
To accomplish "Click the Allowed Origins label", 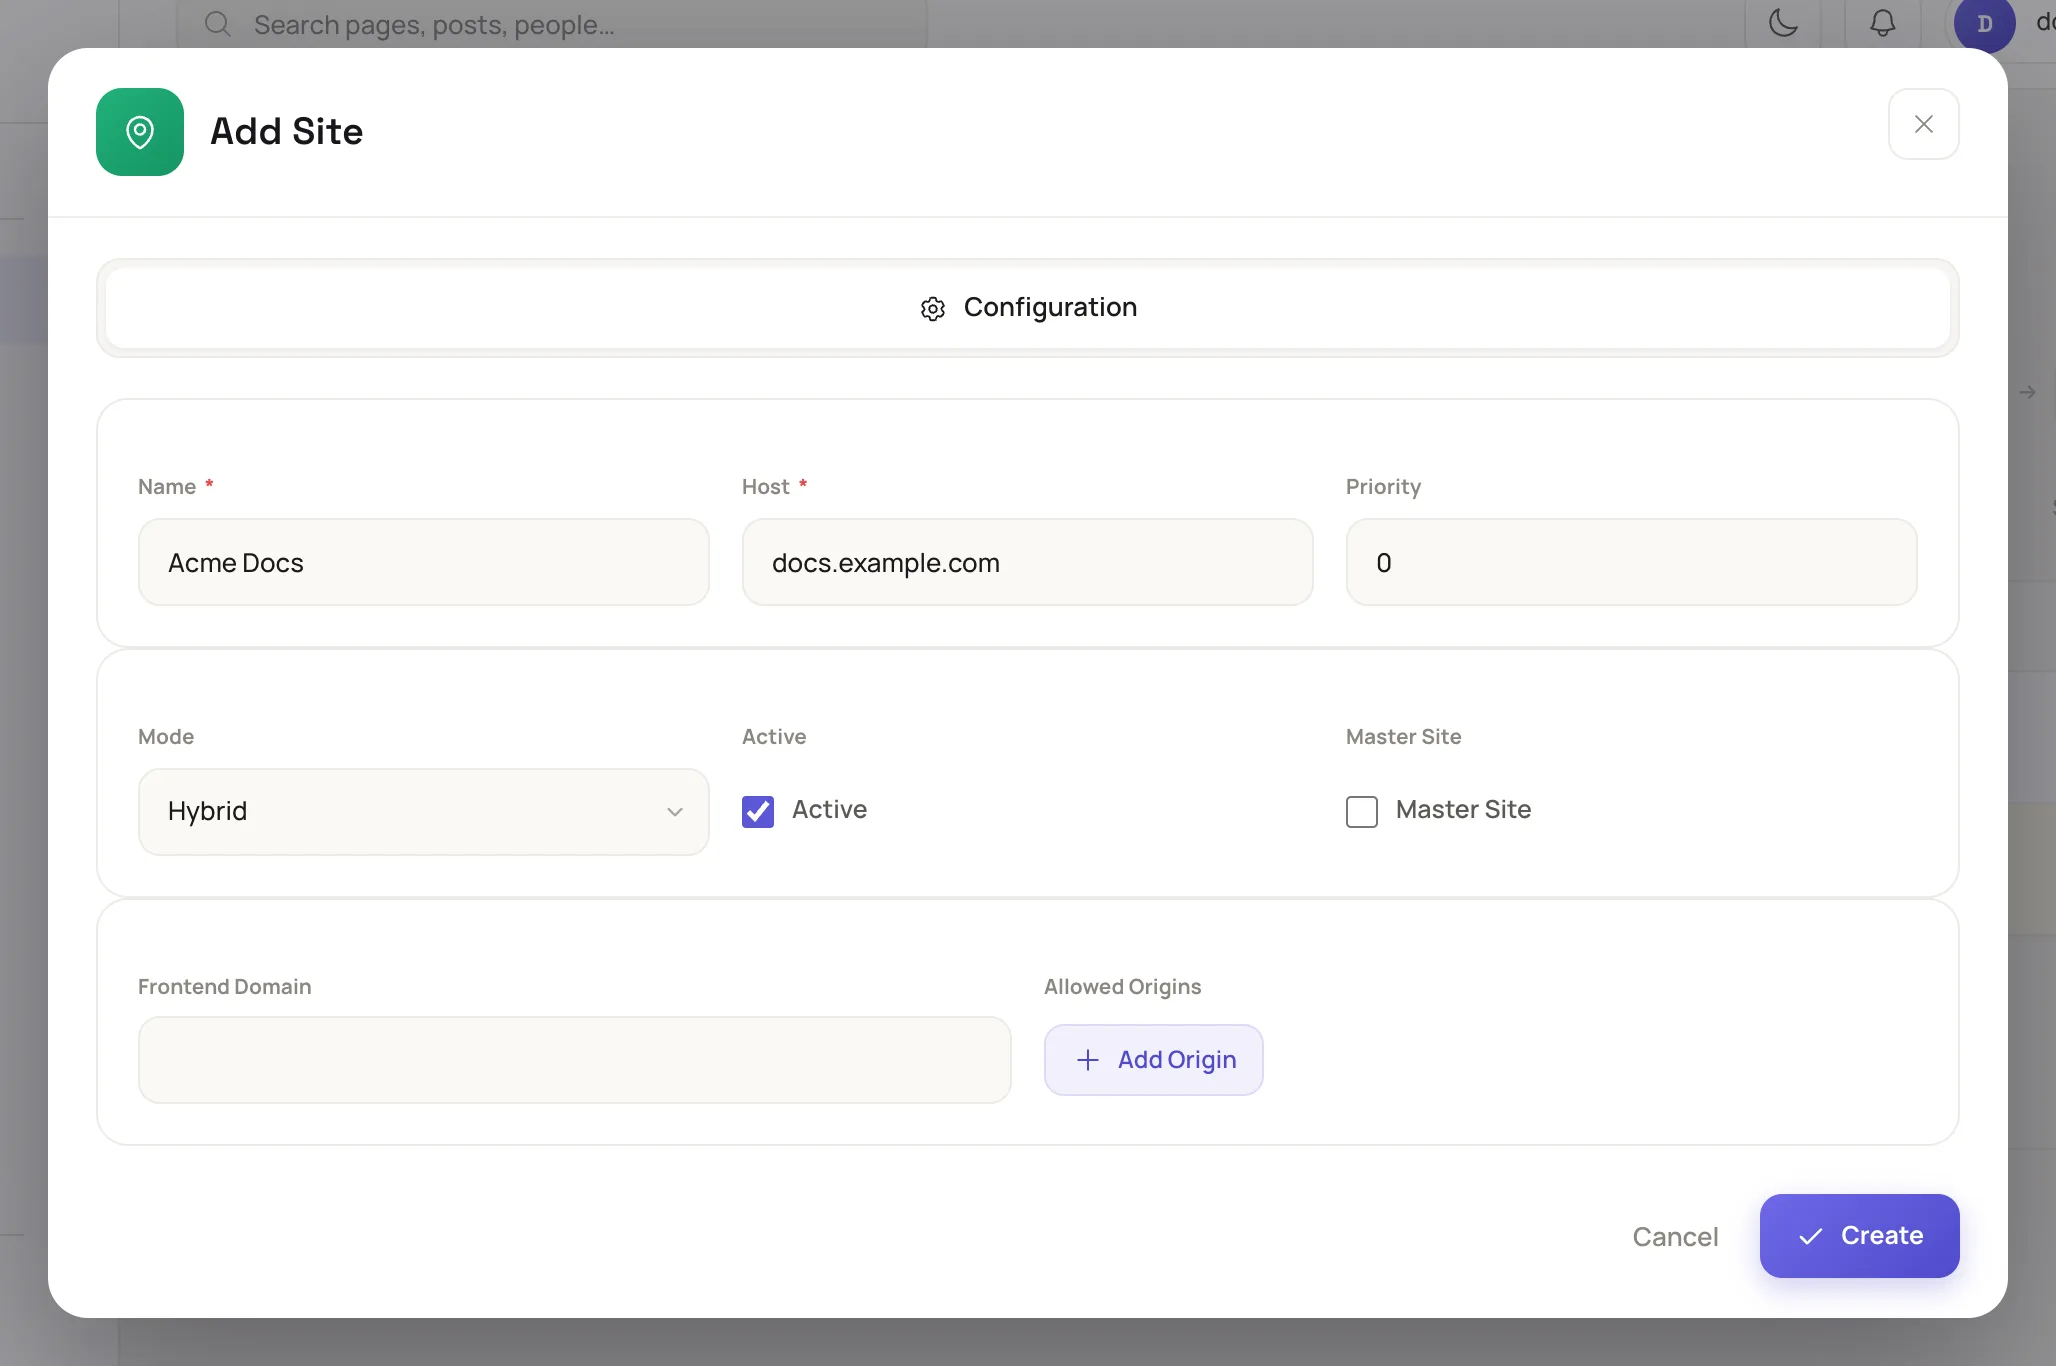I will coord(1122,987).
